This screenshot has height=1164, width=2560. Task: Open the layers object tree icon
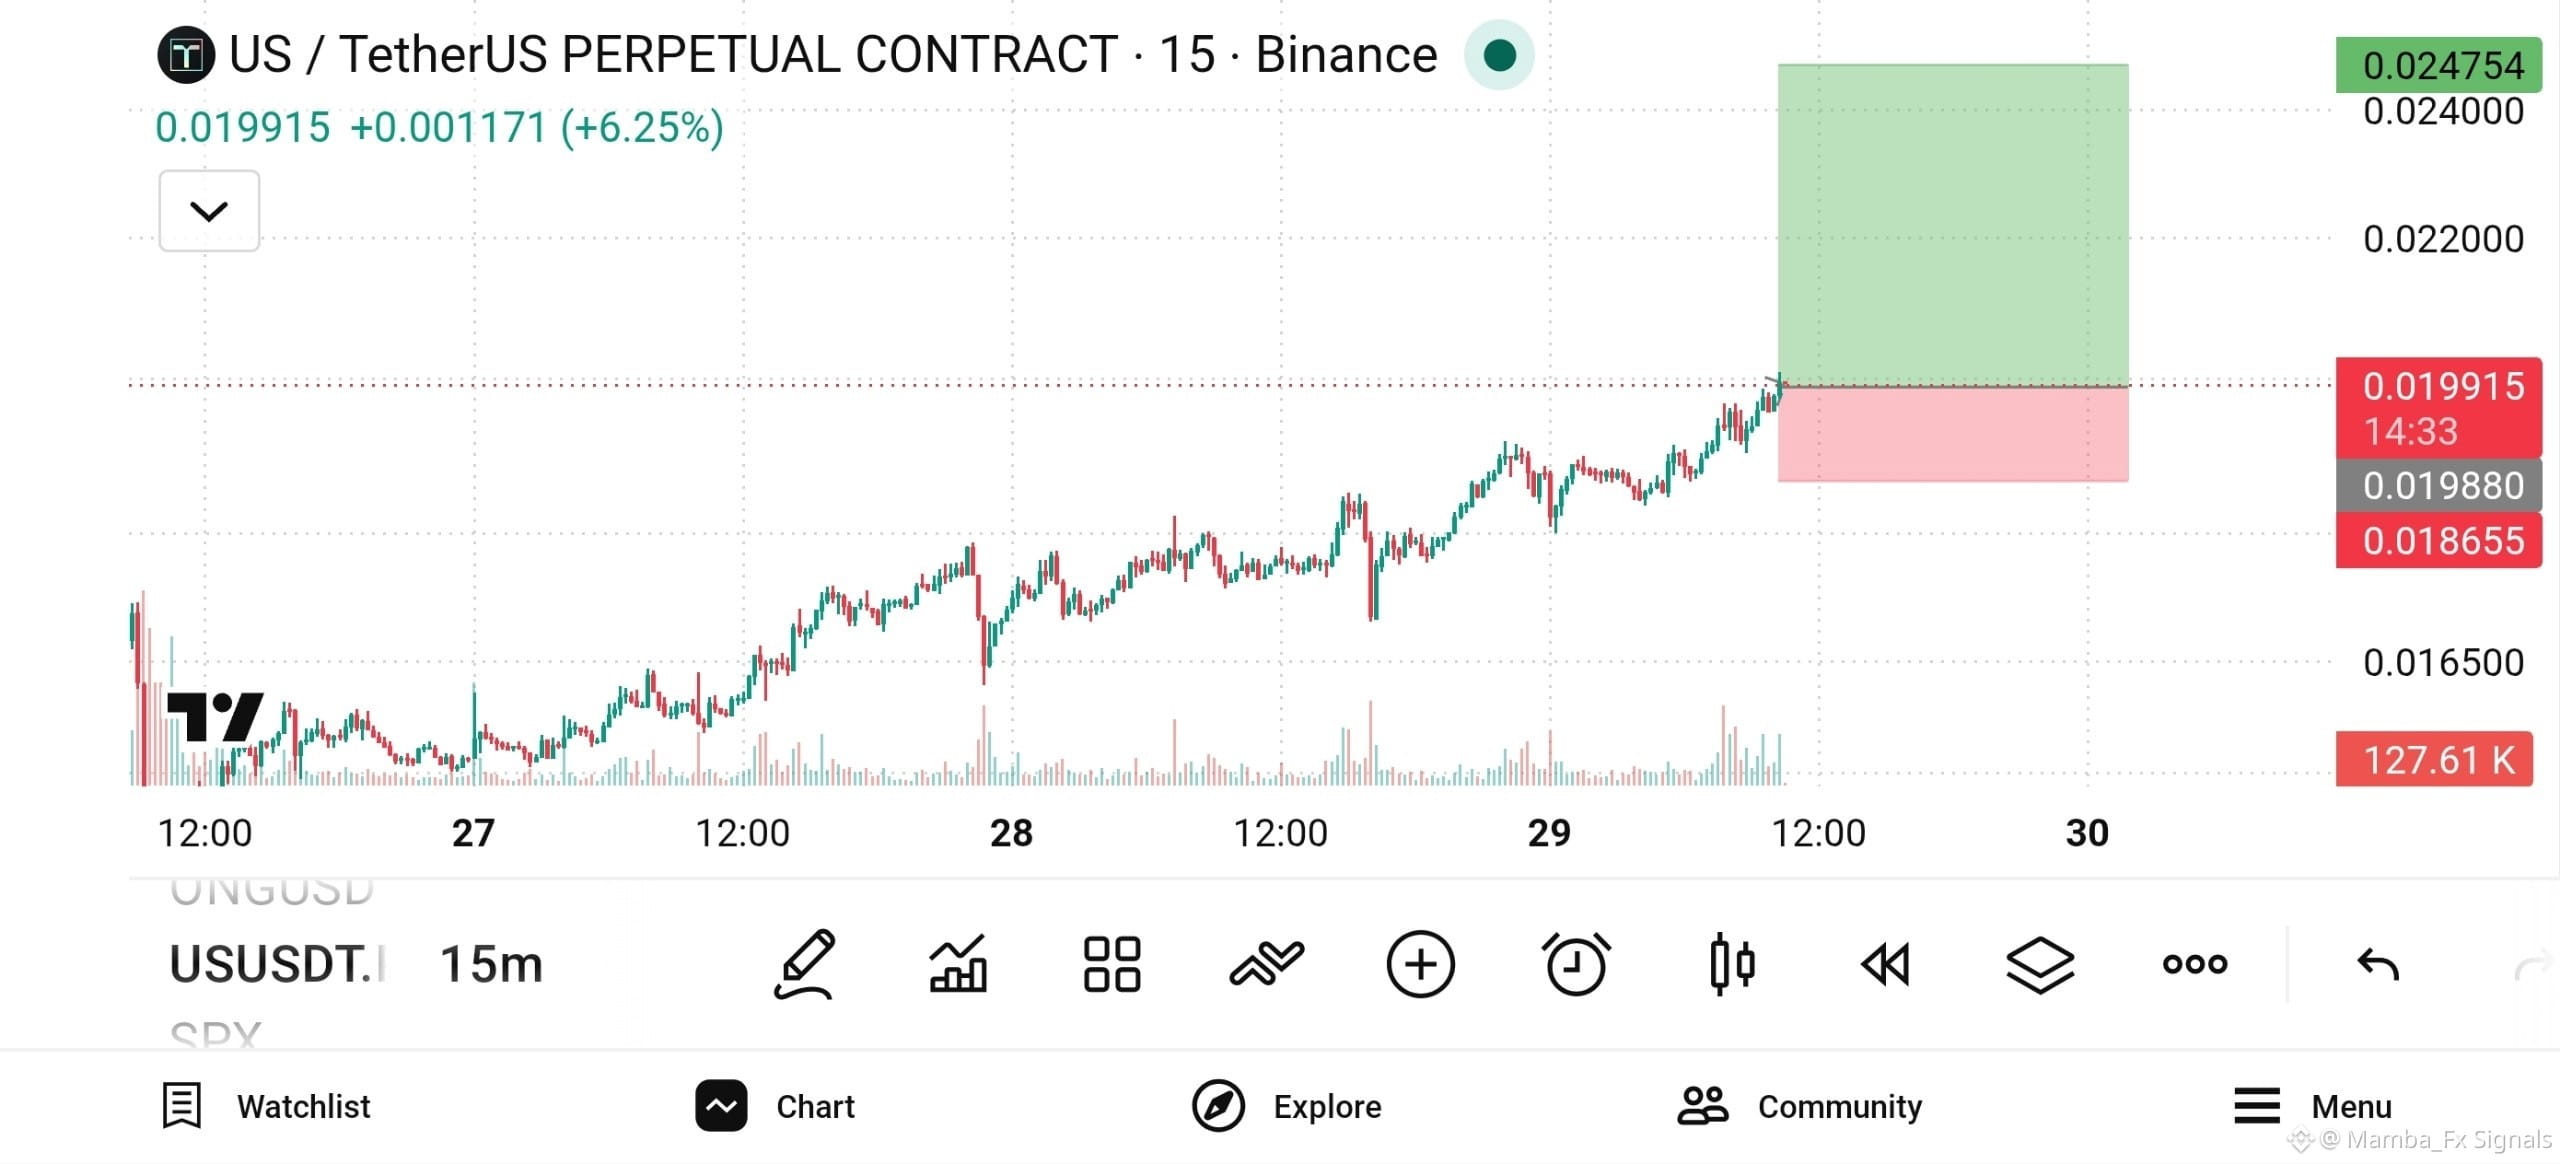pyautogui.click(x=2040, y=965)
